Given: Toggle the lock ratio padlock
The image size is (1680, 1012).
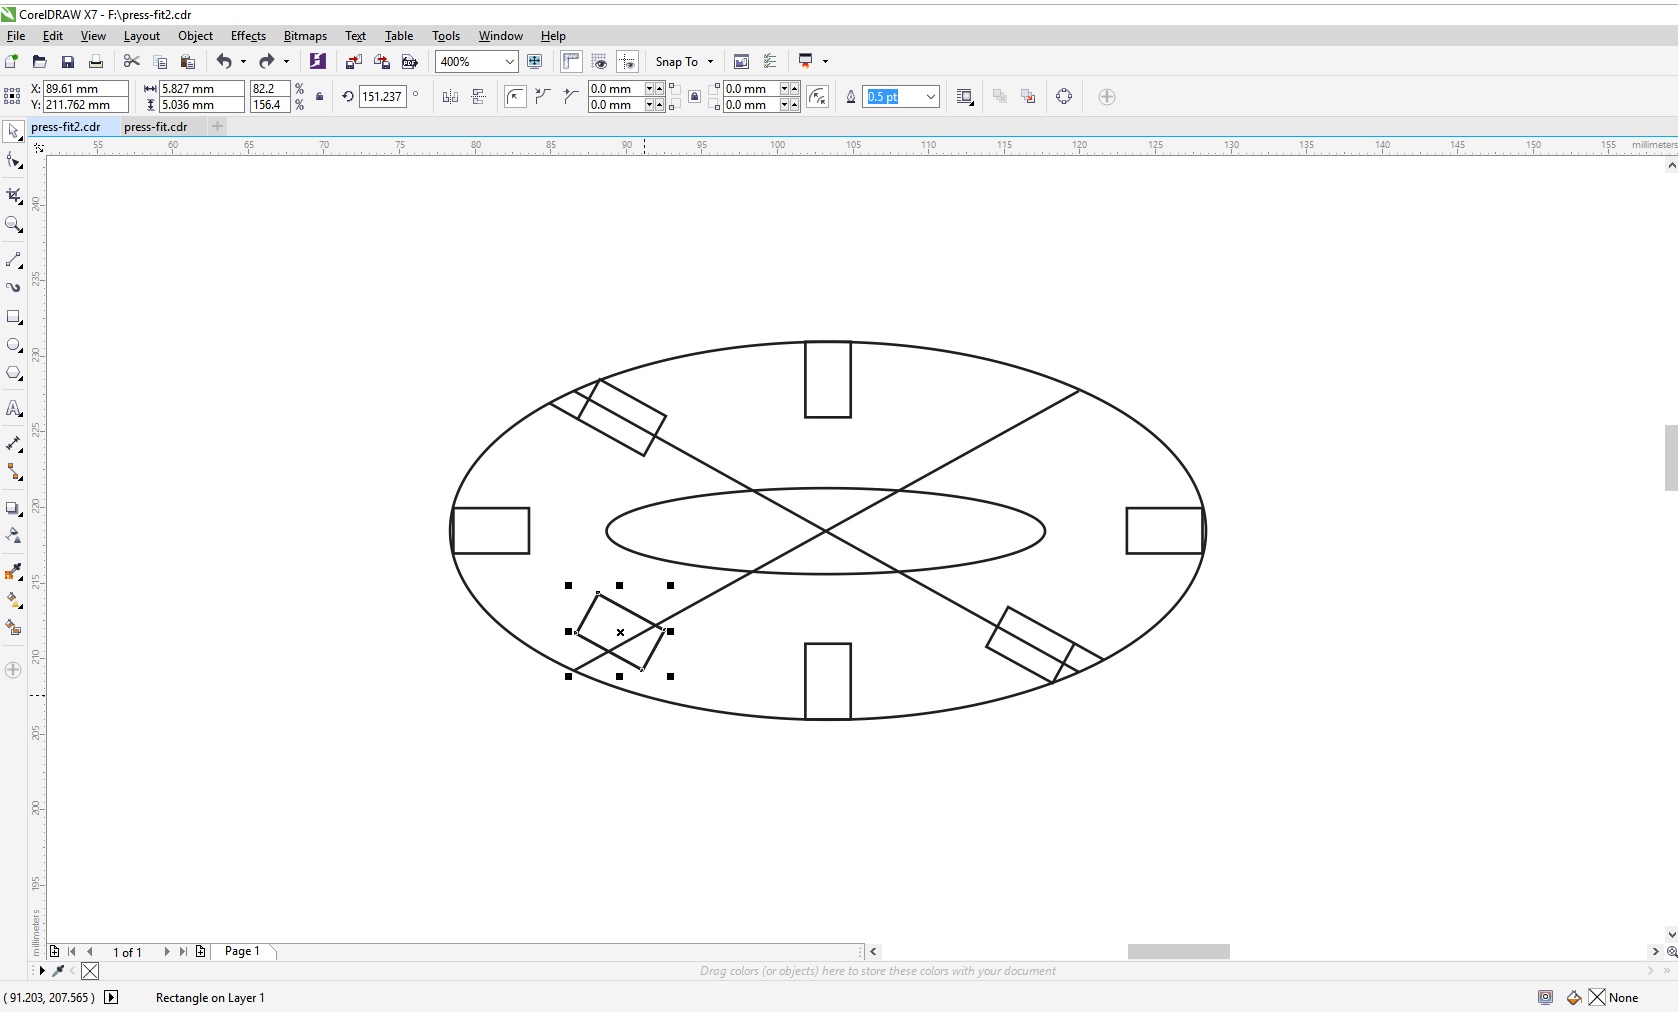Looking at the screenshot, I should pos(320,97).
